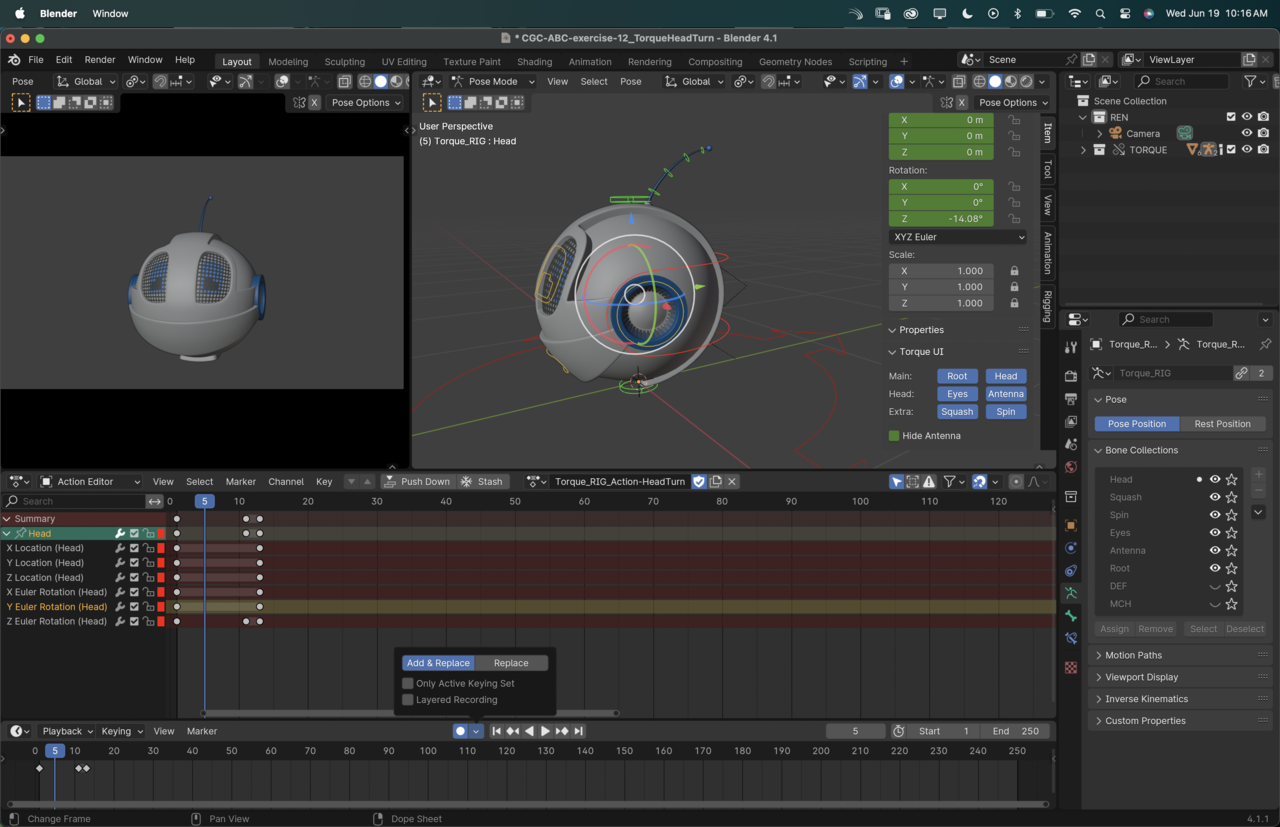Expand the Motion Paths panel
The width and height of the screenshot is (1280, 827).
coord(1133,655)
